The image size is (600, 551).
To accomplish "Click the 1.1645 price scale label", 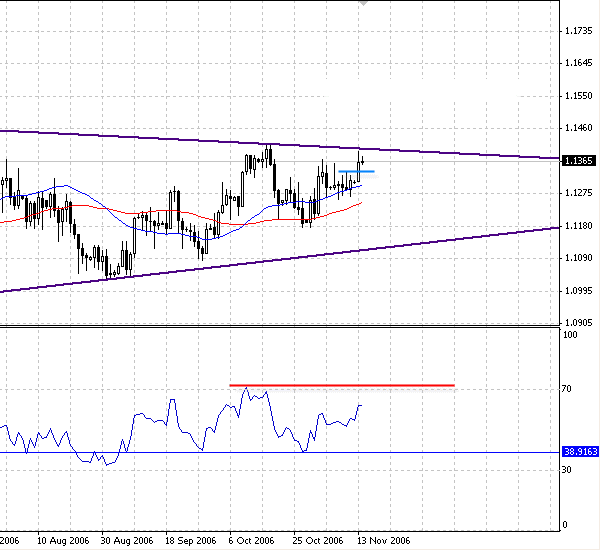I will [x=578, y=63].
